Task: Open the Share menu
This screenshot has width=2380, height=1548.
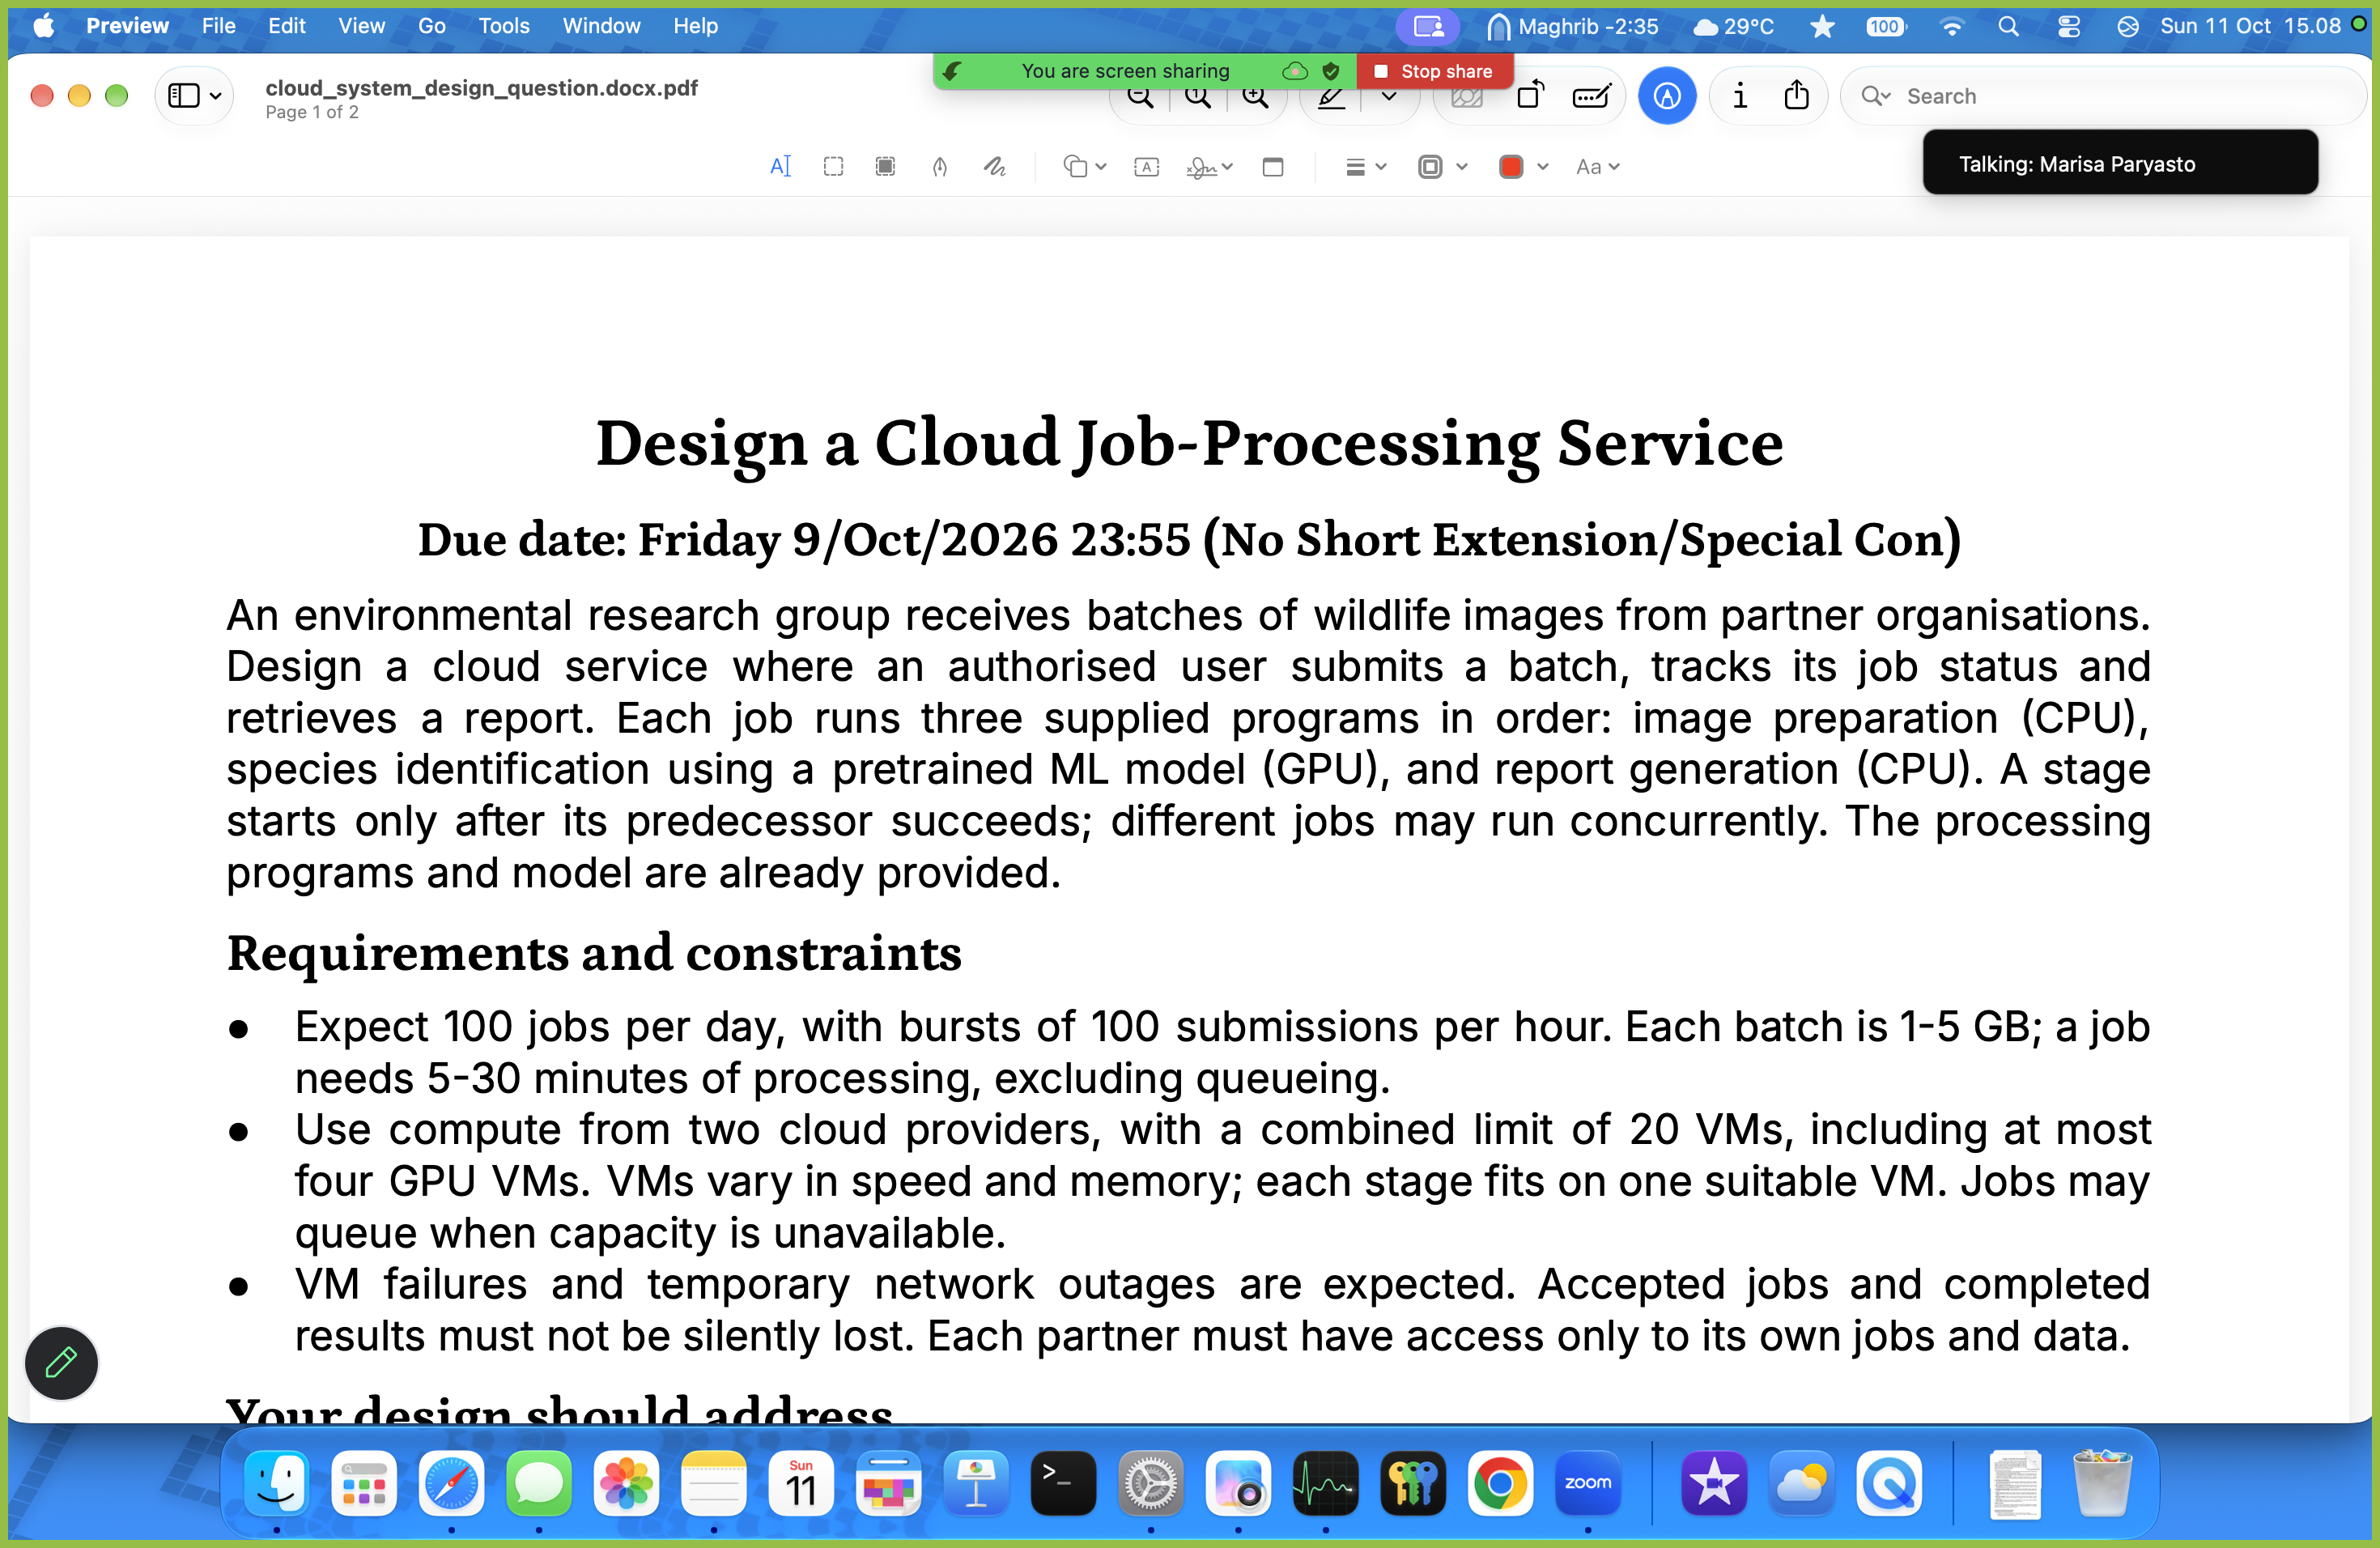Action: tap(1796, 96)
